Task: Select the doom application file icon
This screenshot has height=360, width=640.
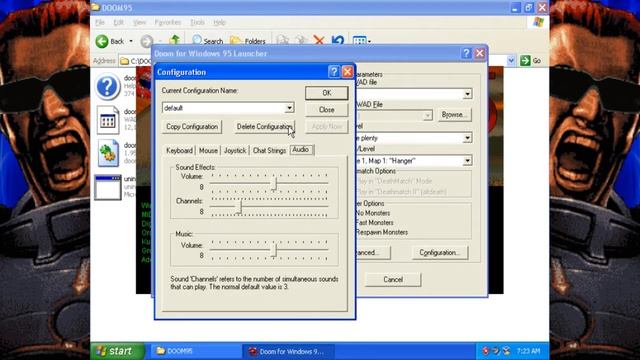Action: pyautogui.click(x=108, y=153)
